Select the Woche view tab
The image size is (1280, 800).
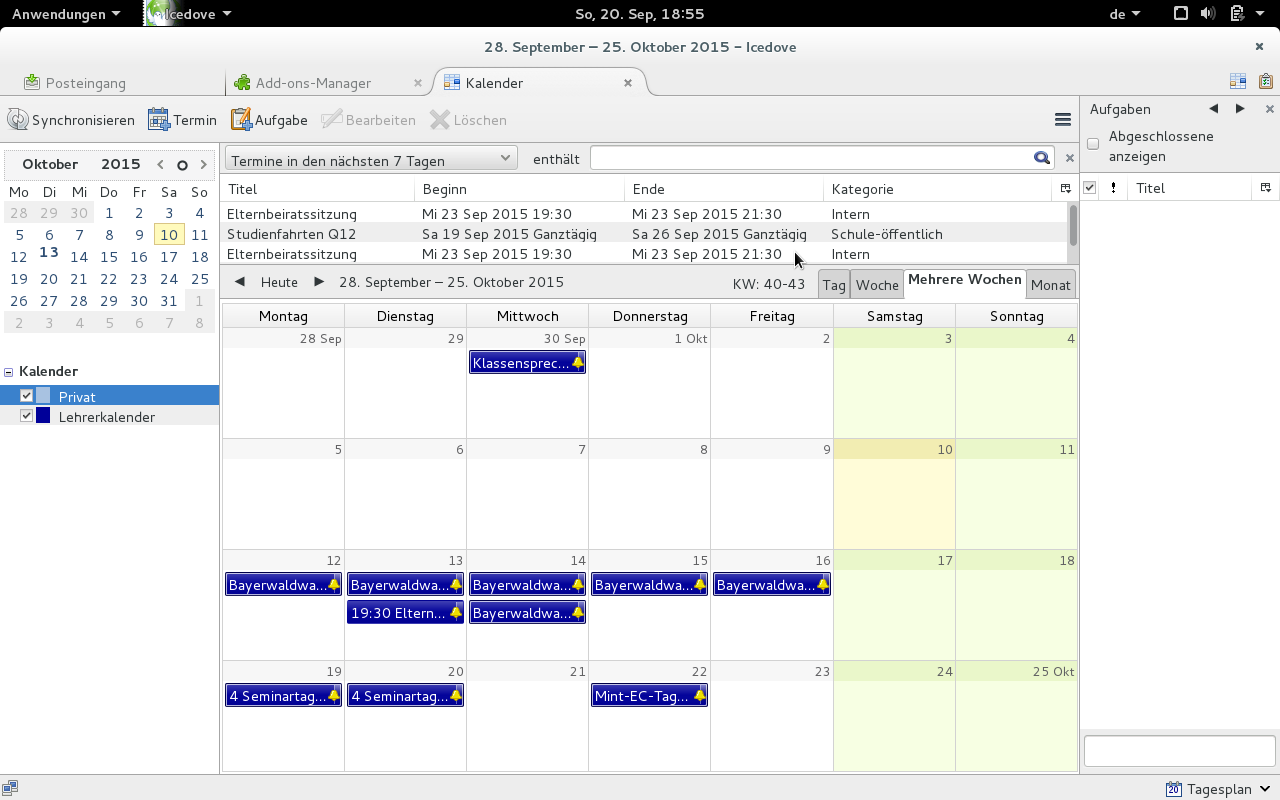click(877, 285)
